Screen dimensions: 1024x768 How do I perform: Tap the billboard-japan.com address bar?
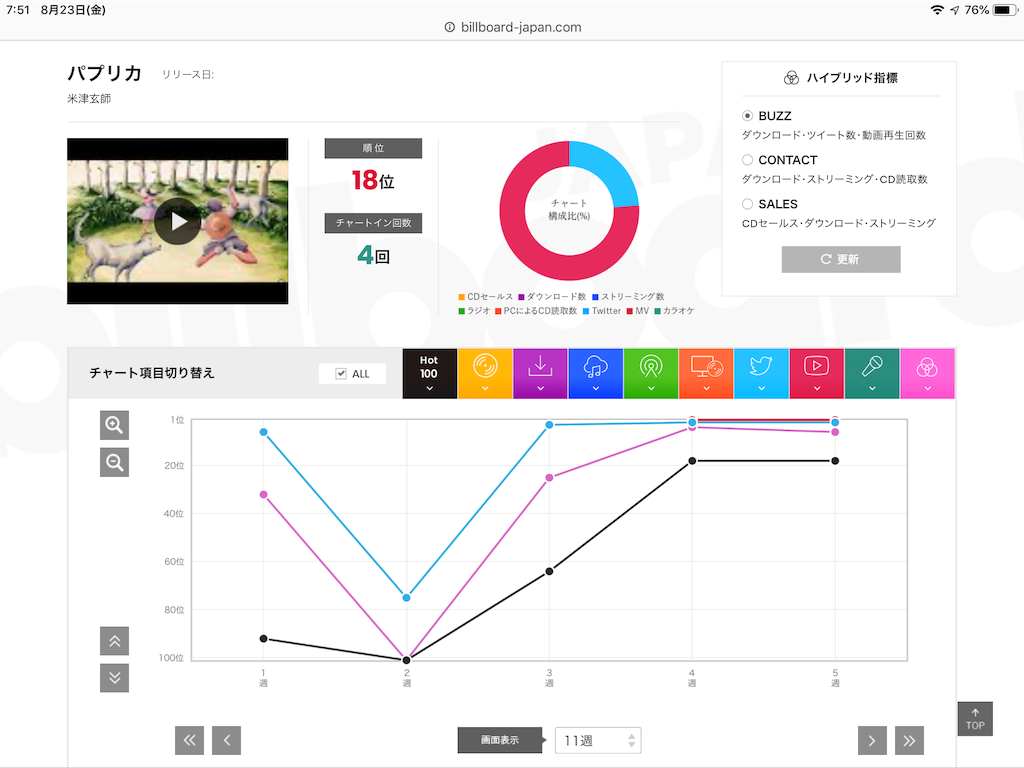pyautogui.click(x=513, y=27)
